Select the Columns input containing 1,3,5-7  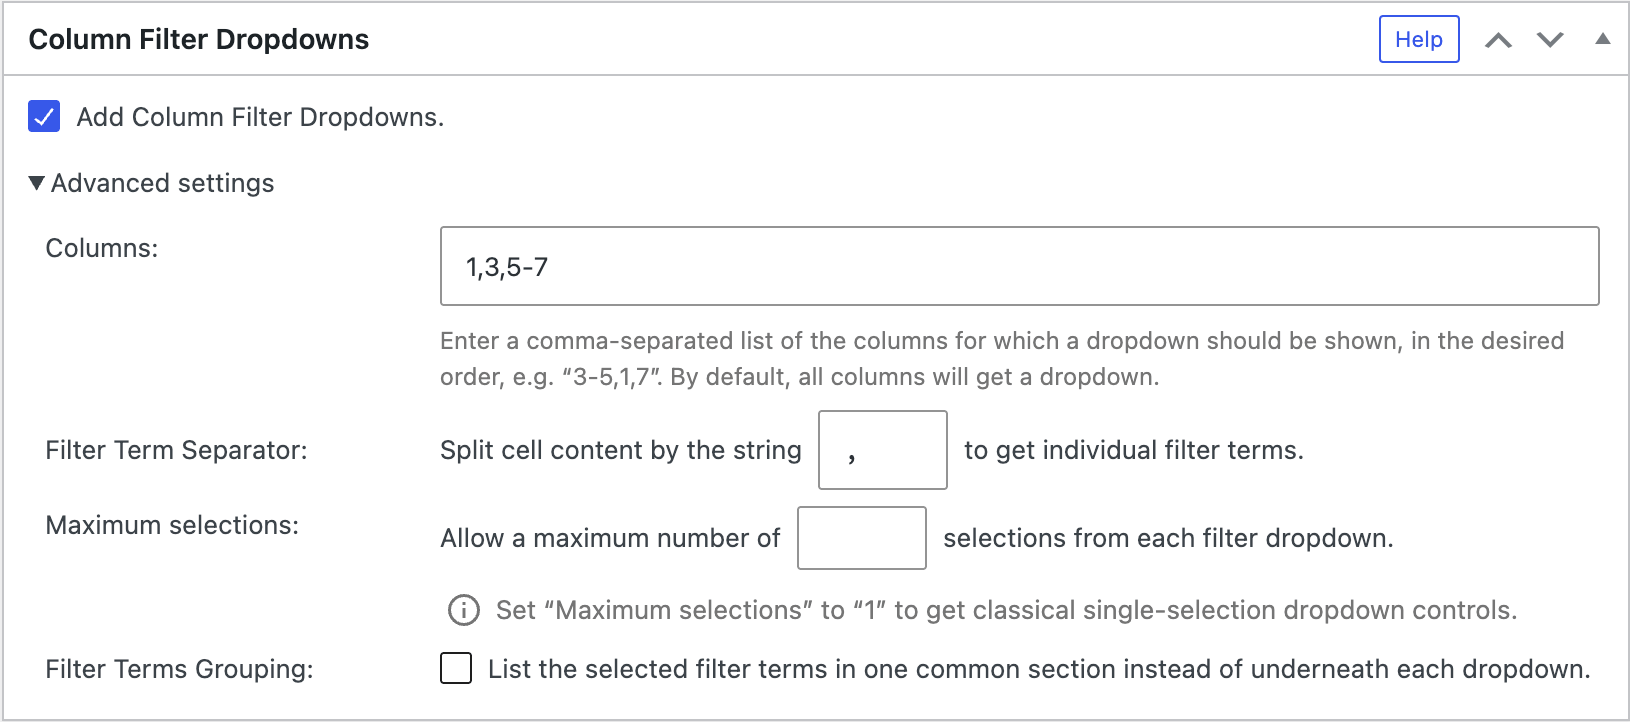(x=1018, y=266)
